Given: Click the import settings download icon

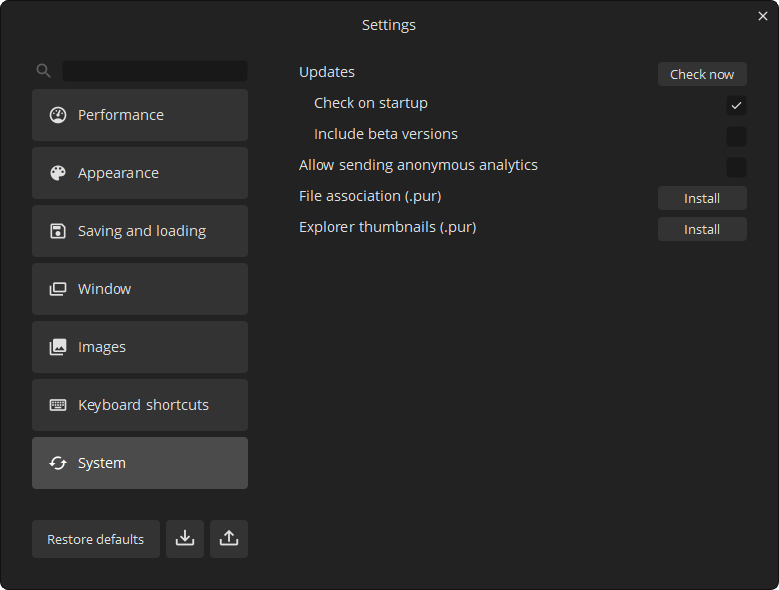Looking at the screenshot, I should click(185, 539).
